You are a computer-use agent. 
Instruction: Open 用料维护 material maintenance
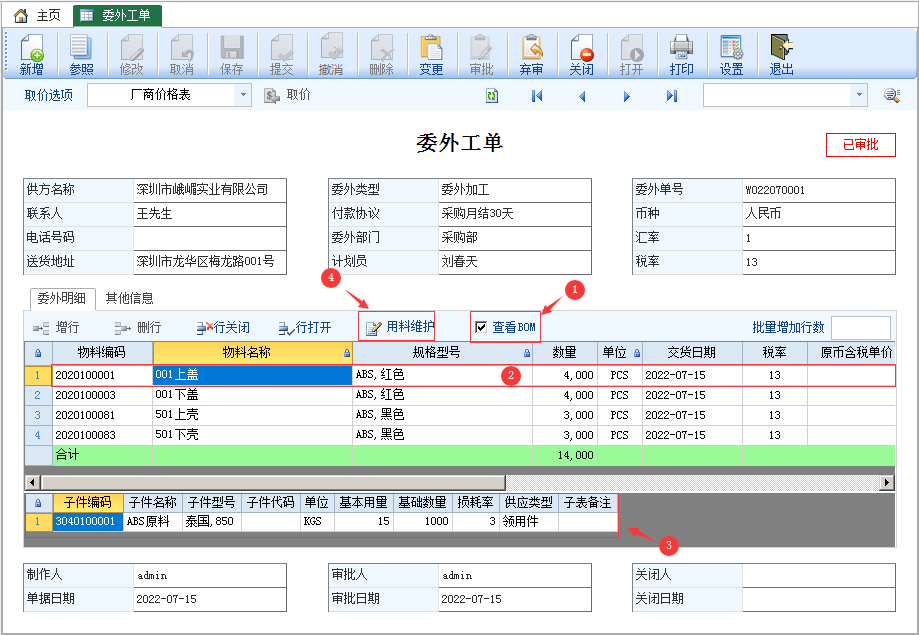coord(397,327)
